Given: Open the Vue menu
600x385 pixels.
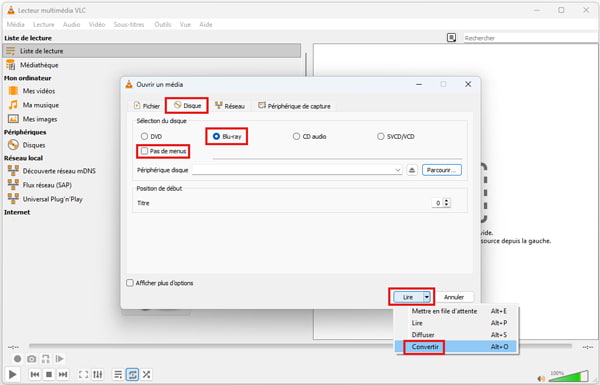Looking at the screenshot, I should point(185,24).
